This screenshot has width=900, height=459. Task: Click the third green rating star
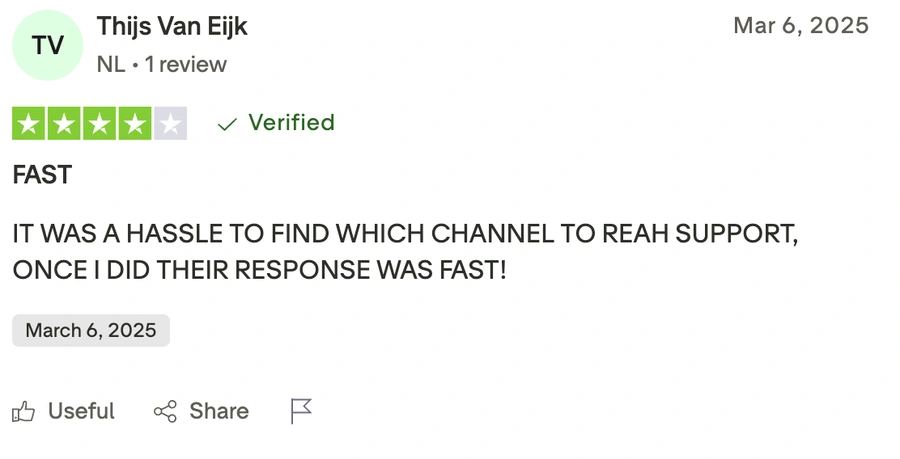pos(99,124)
